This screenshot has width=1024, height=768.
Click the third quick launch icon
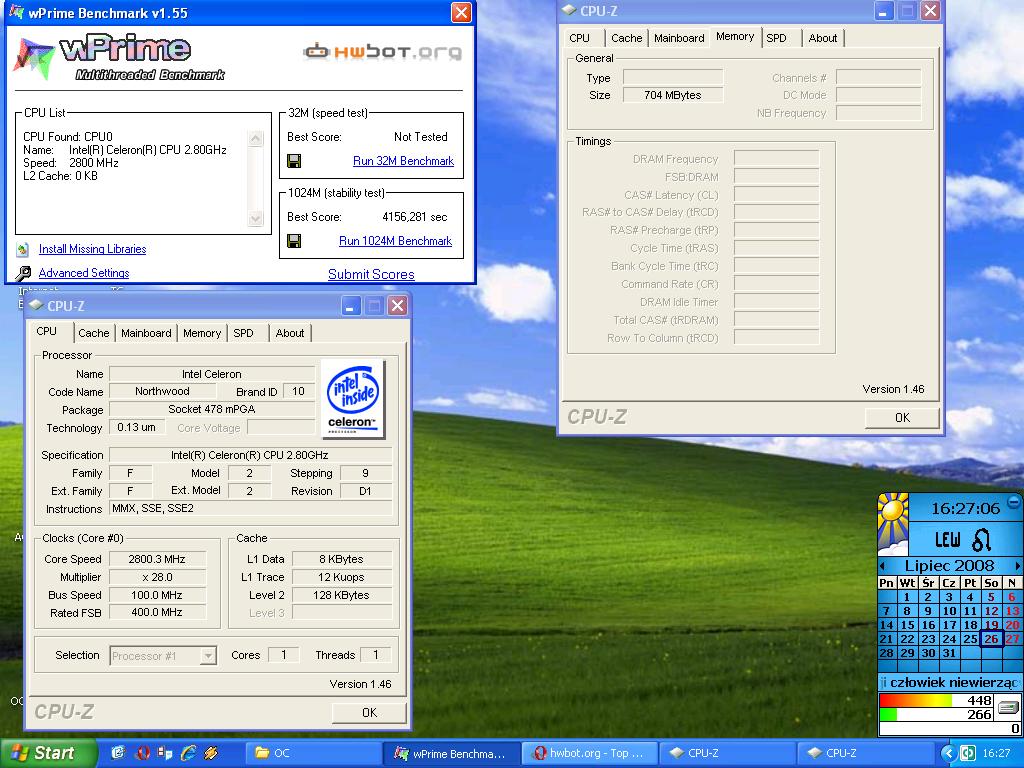(165, 753)
